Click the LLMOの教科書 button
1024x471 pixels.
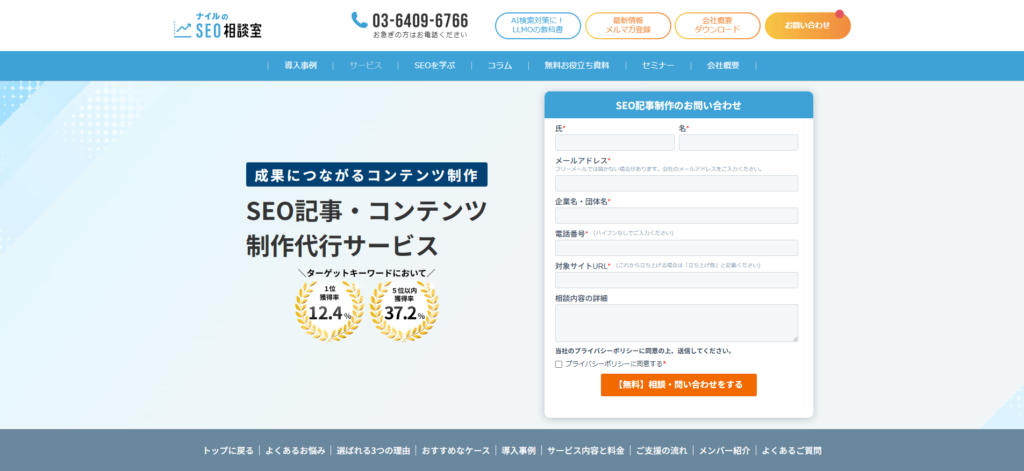537,25
